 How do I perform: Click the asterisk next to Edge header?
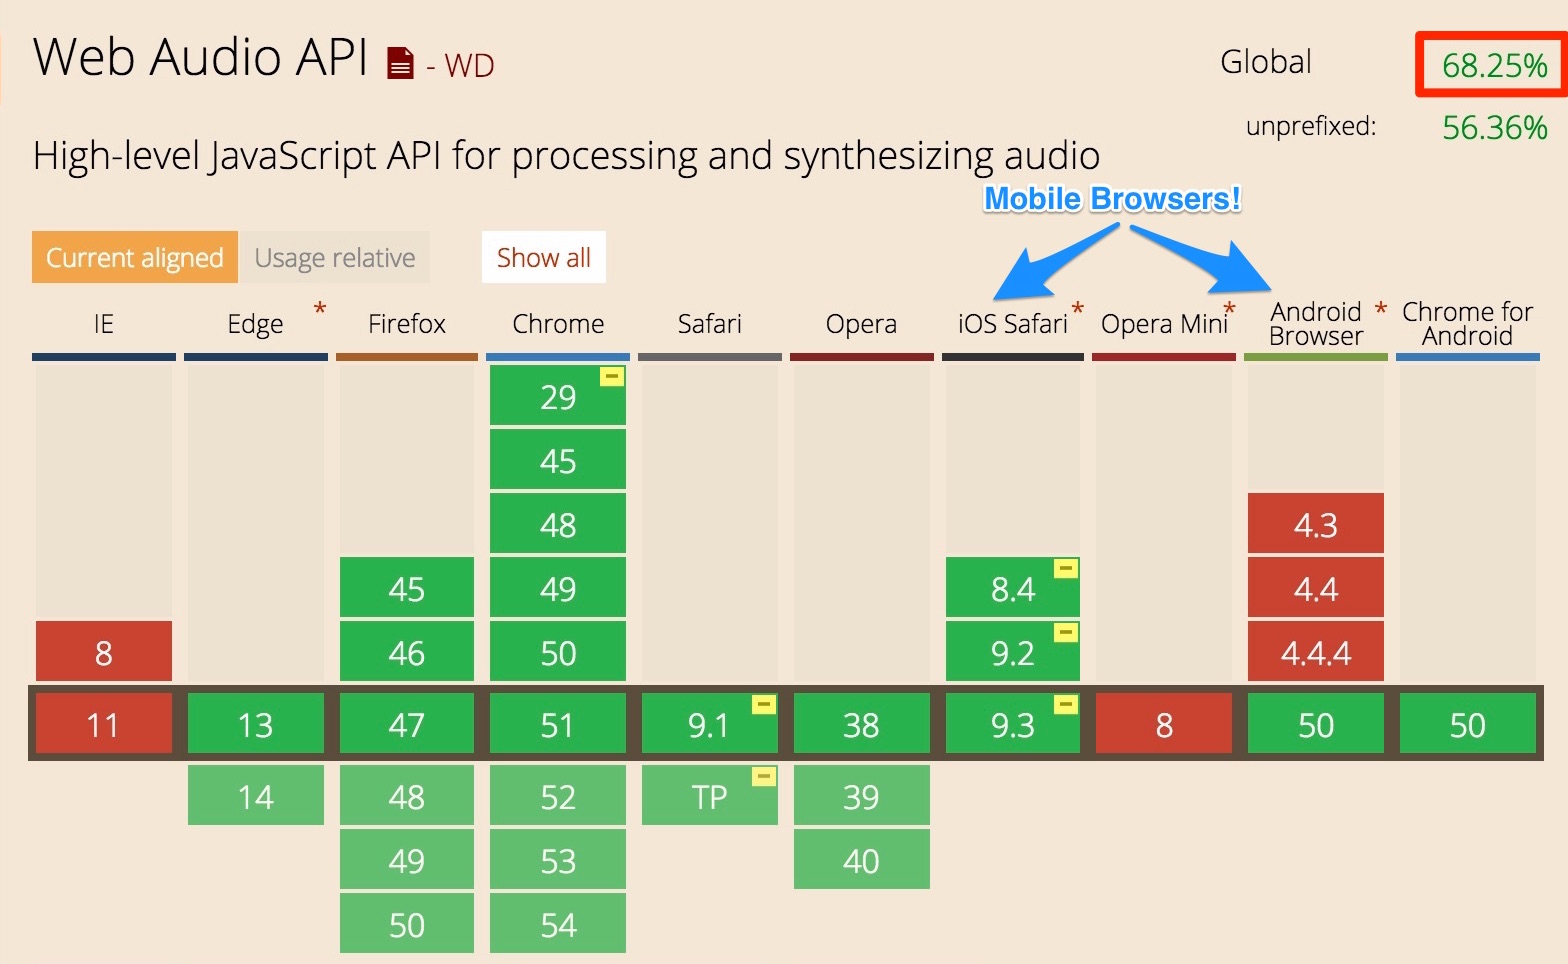[x=320, y=309]
